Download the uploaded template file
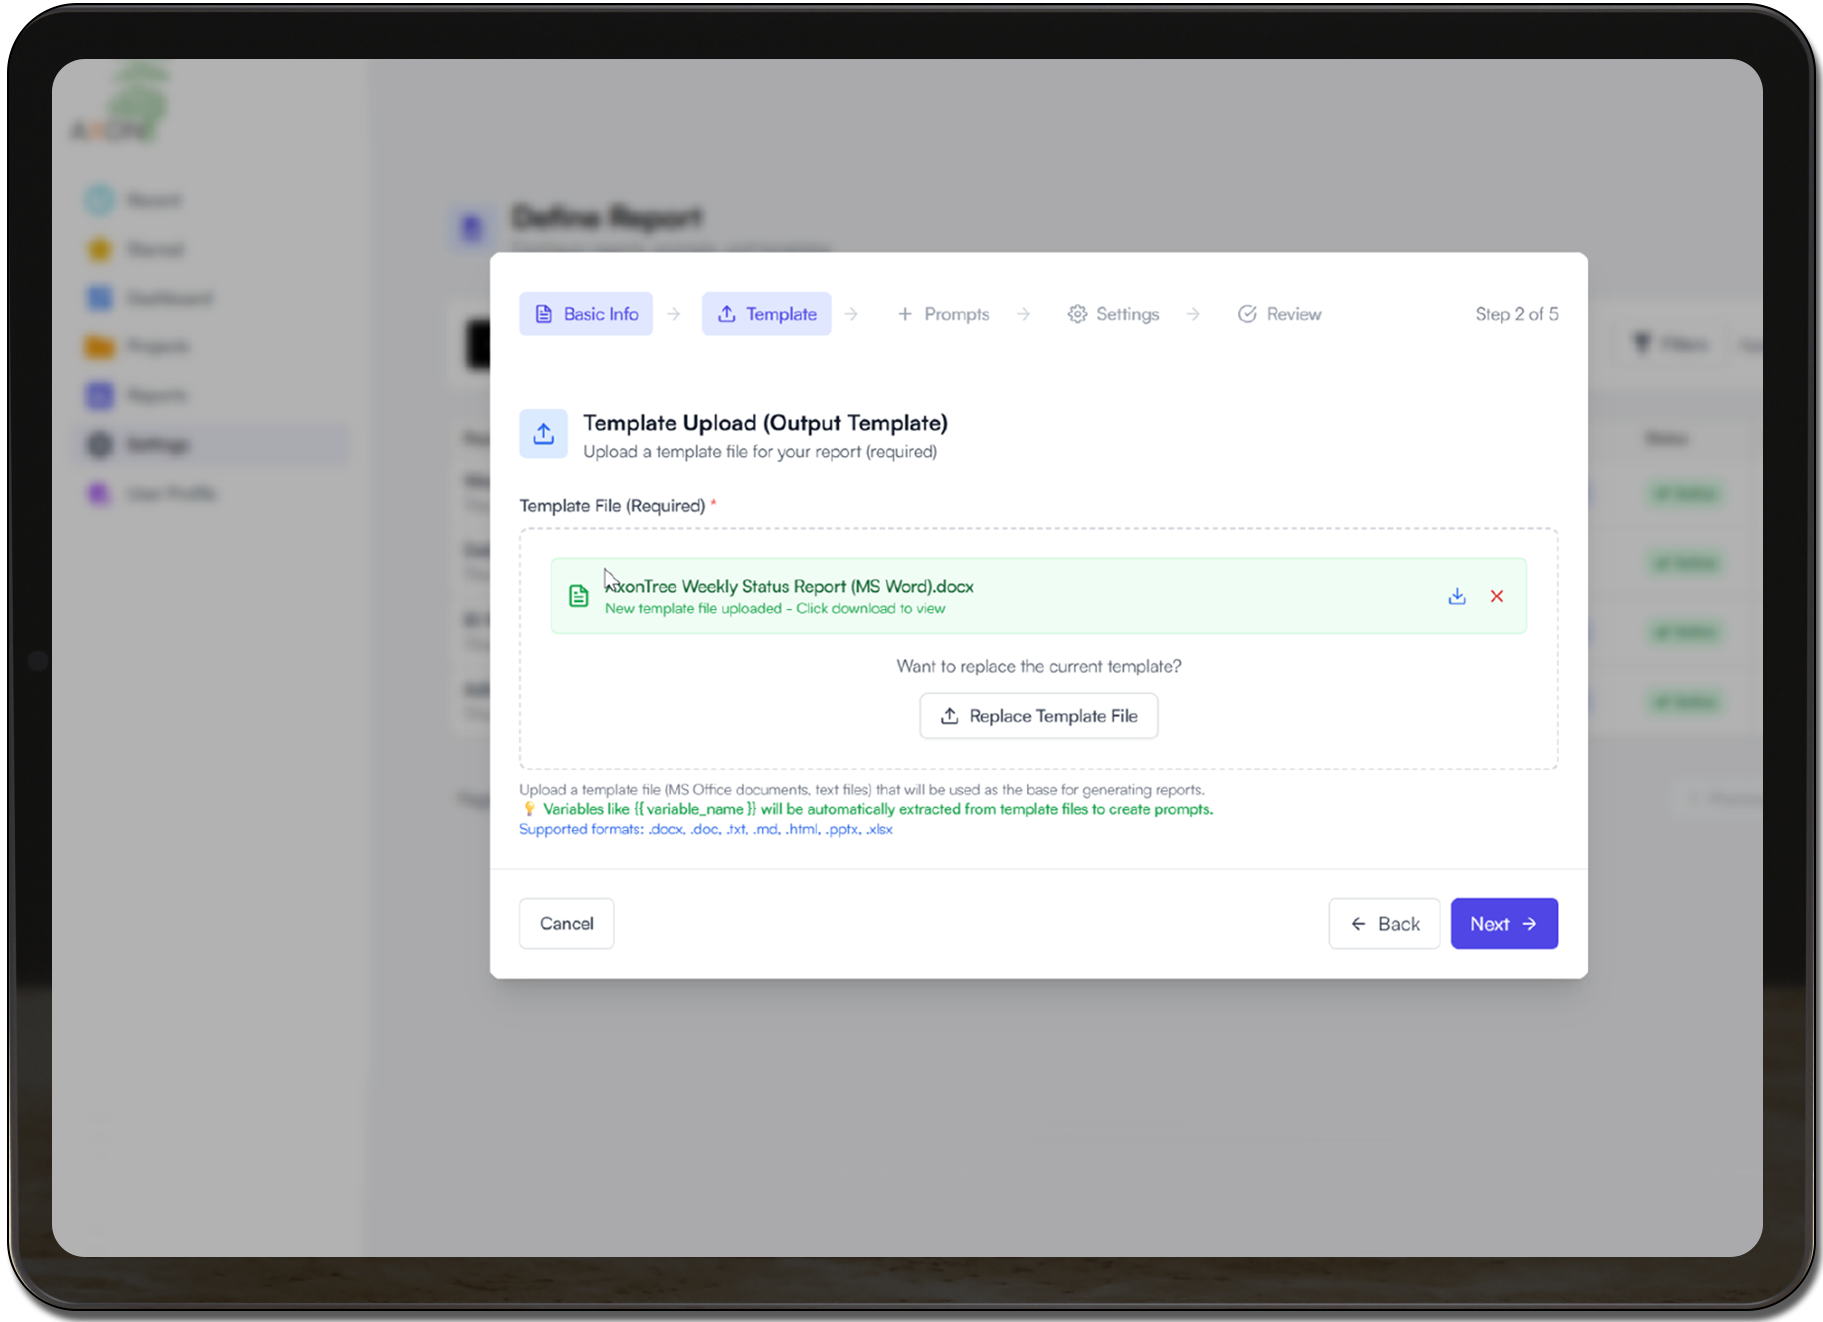 pyautogui.click(x=1457, y=596)
